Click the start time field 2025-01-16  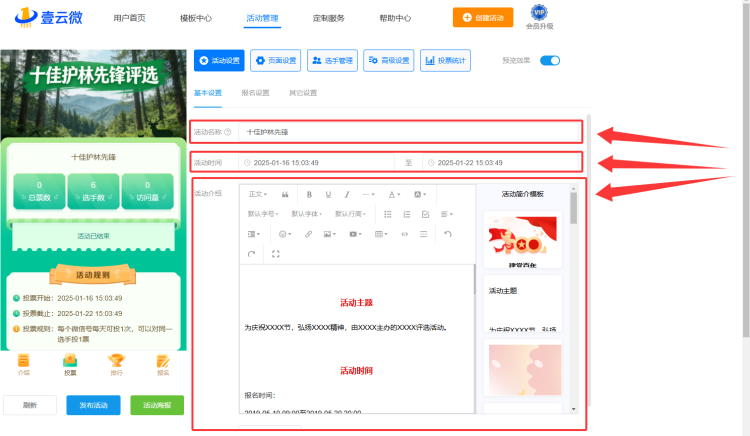[x=316, y=163]
